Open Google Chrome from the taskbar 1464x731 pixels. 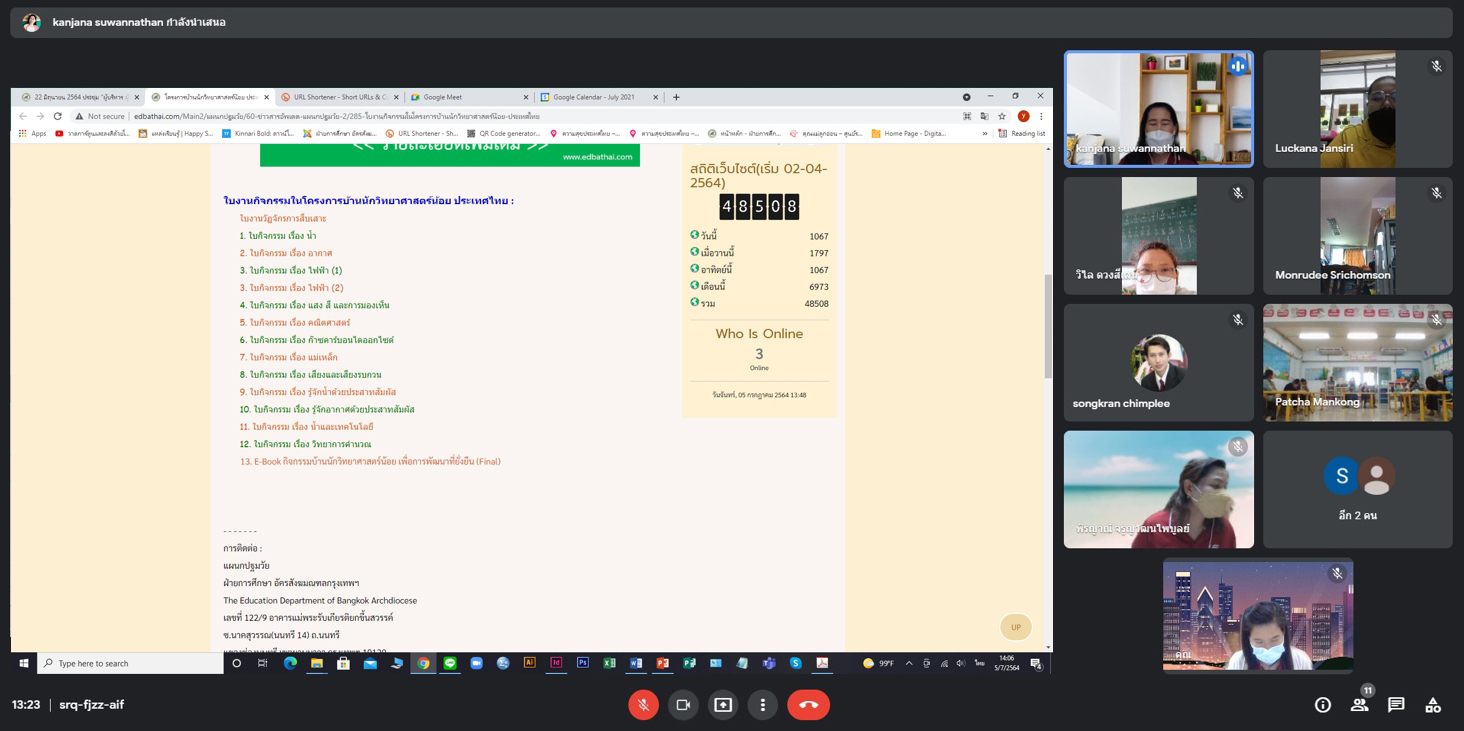pyautogui.click(x=423, y=663)
